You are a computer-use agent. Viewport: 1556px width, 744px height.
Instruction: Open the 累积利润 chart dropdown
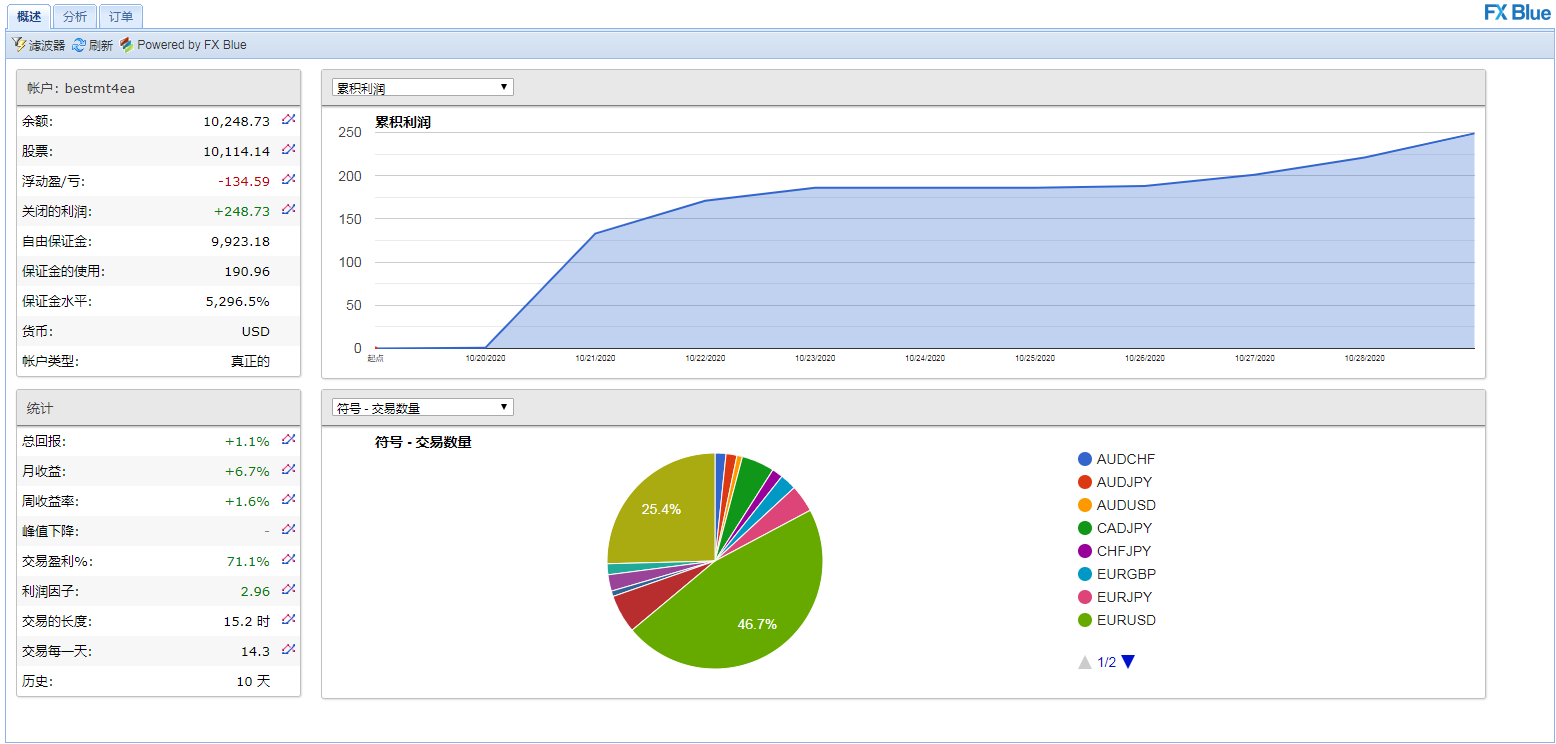[x=422, y=88]
